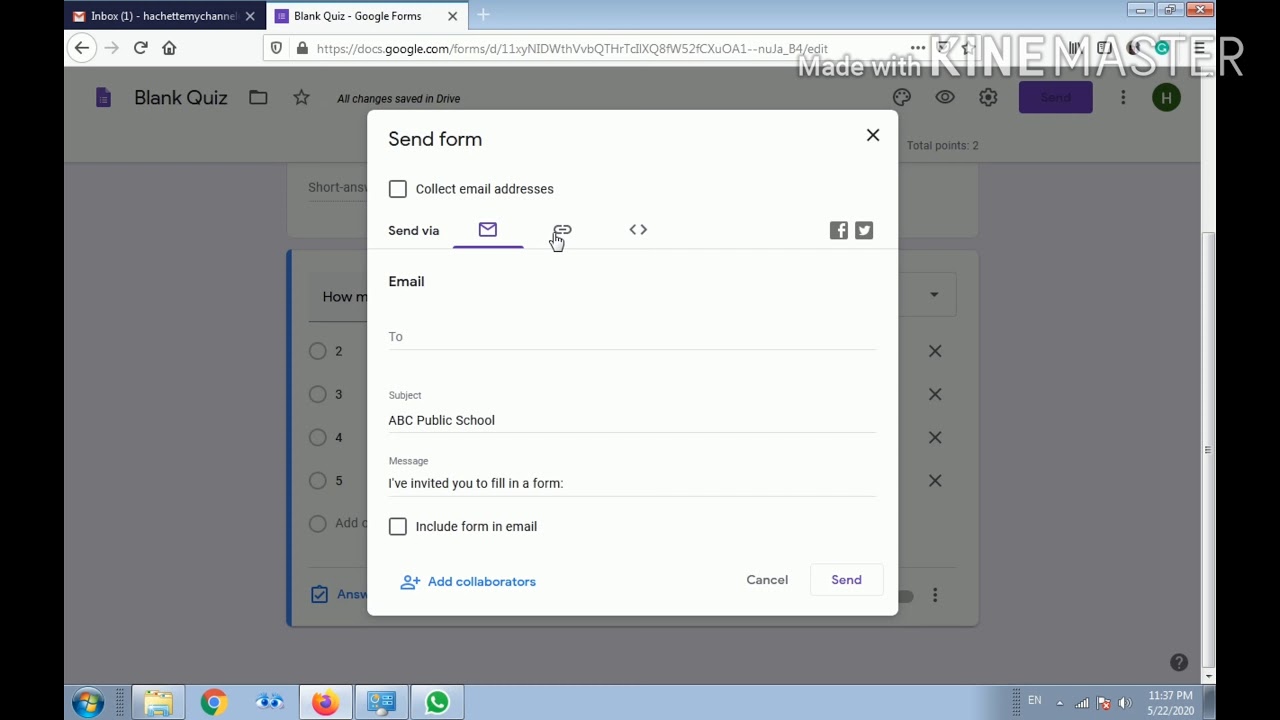Close the Blank Quiz browser tab

452,16
